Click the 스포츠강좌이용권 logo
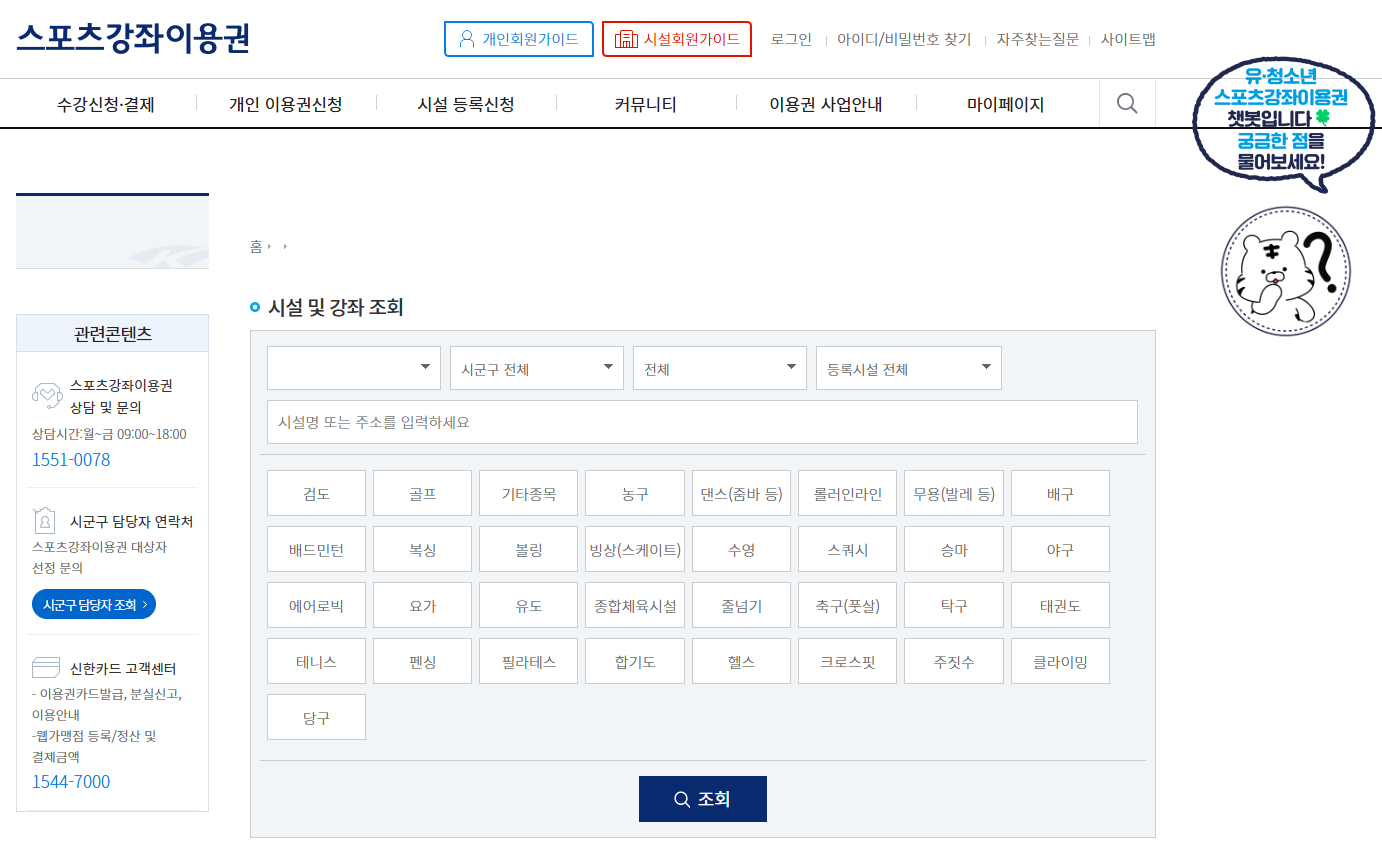 133,35
